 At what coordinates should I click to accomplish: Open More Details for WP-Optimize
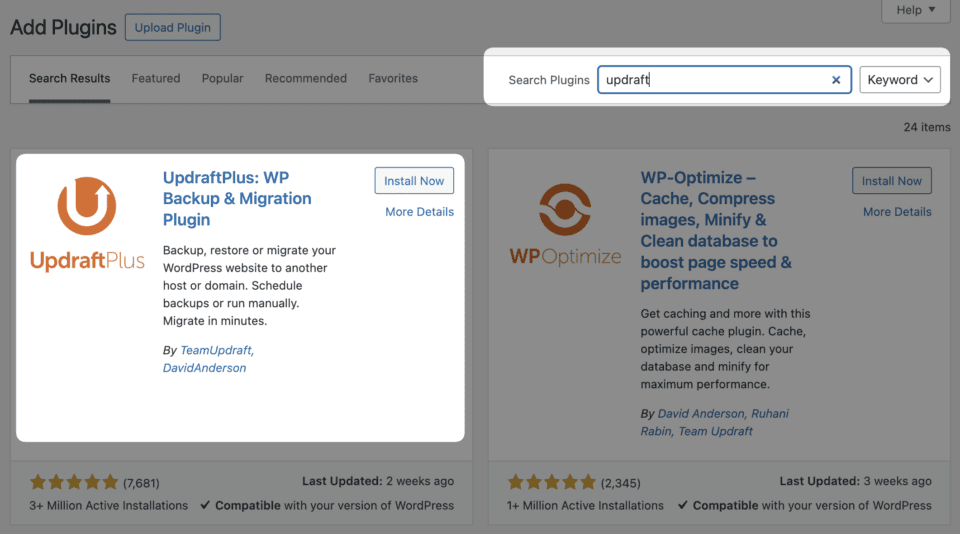point(897,212)
